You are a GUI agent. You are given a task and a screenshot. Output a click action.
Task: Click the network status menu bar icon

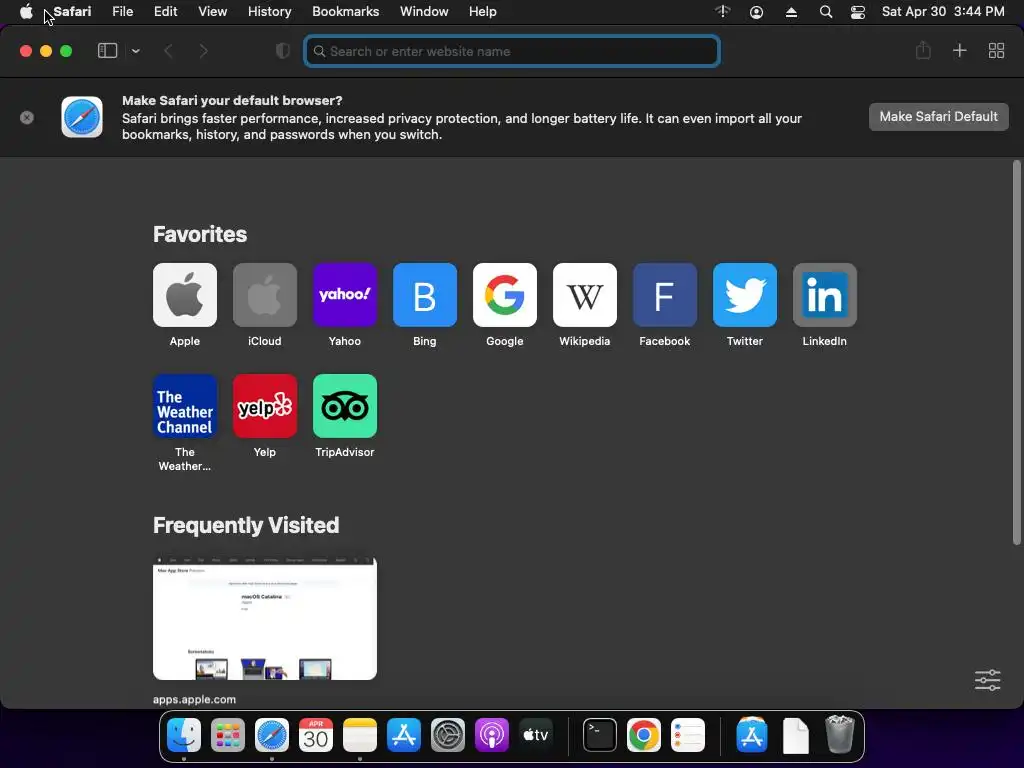tap(722, 12)
